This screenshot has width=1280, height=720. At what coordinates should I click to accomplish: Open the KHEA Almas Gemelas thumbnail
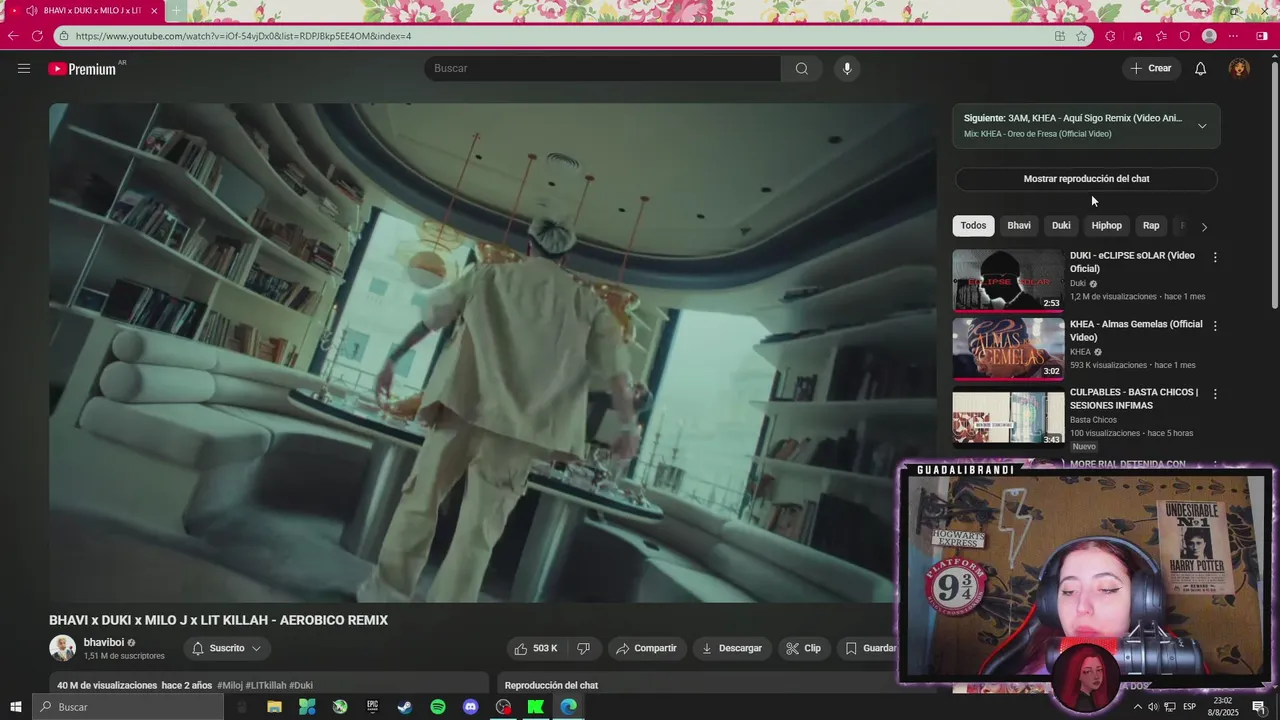pyautogui.click(x=1008, y=349)
